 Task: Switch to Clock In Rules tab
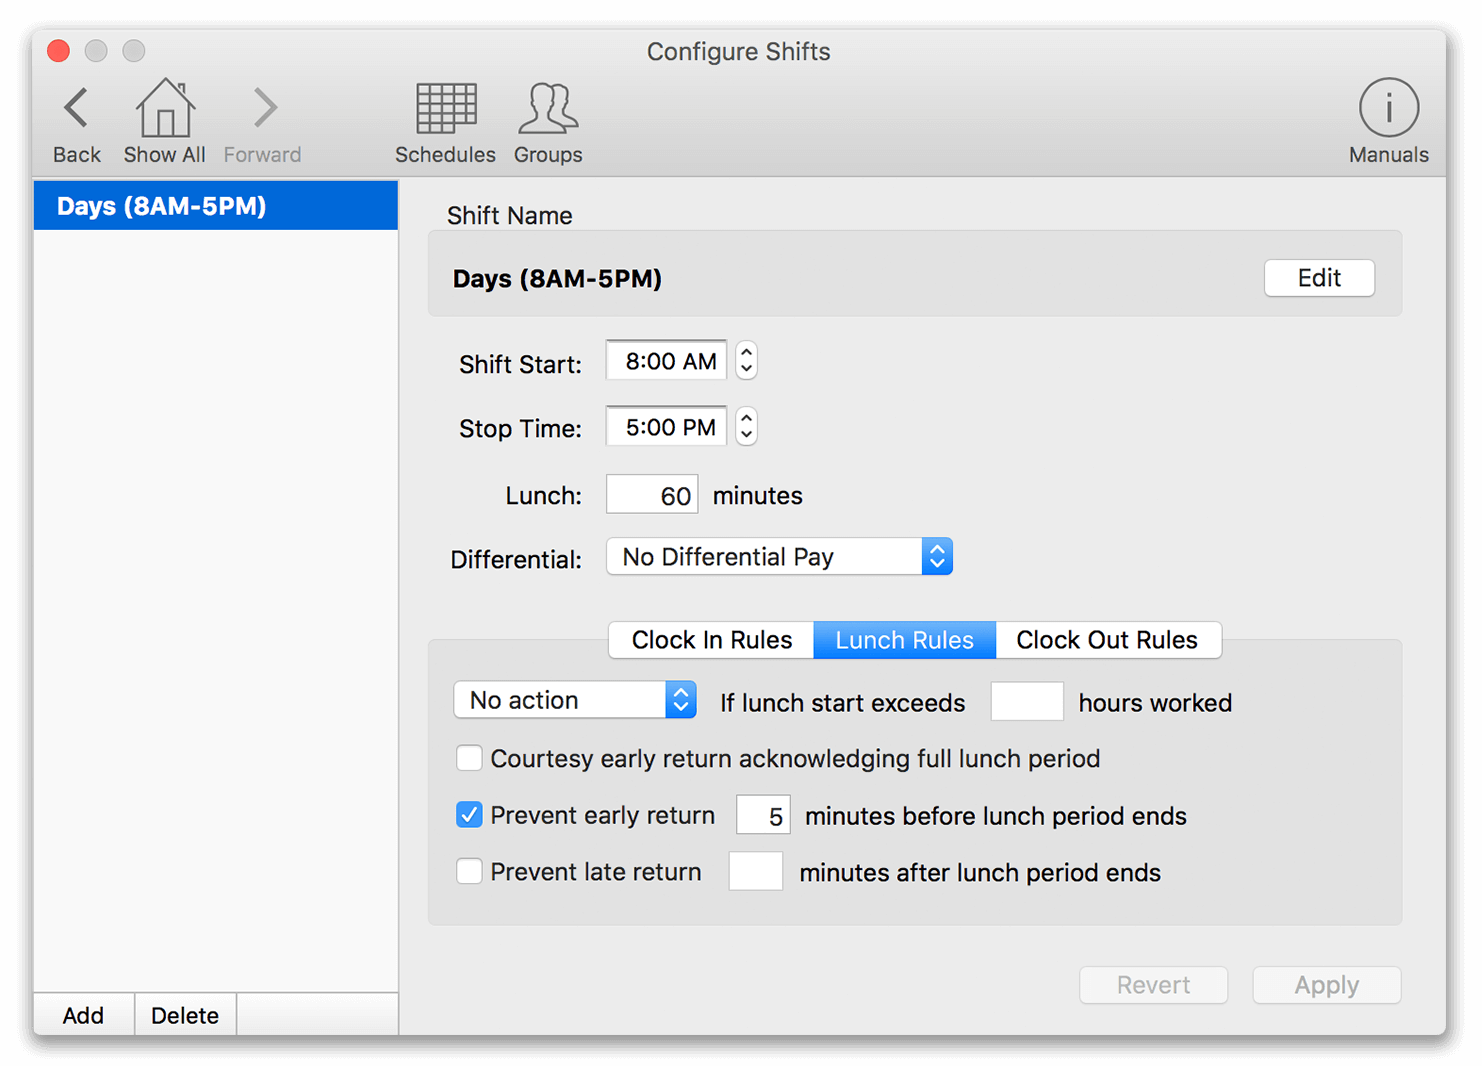(711, 640)
